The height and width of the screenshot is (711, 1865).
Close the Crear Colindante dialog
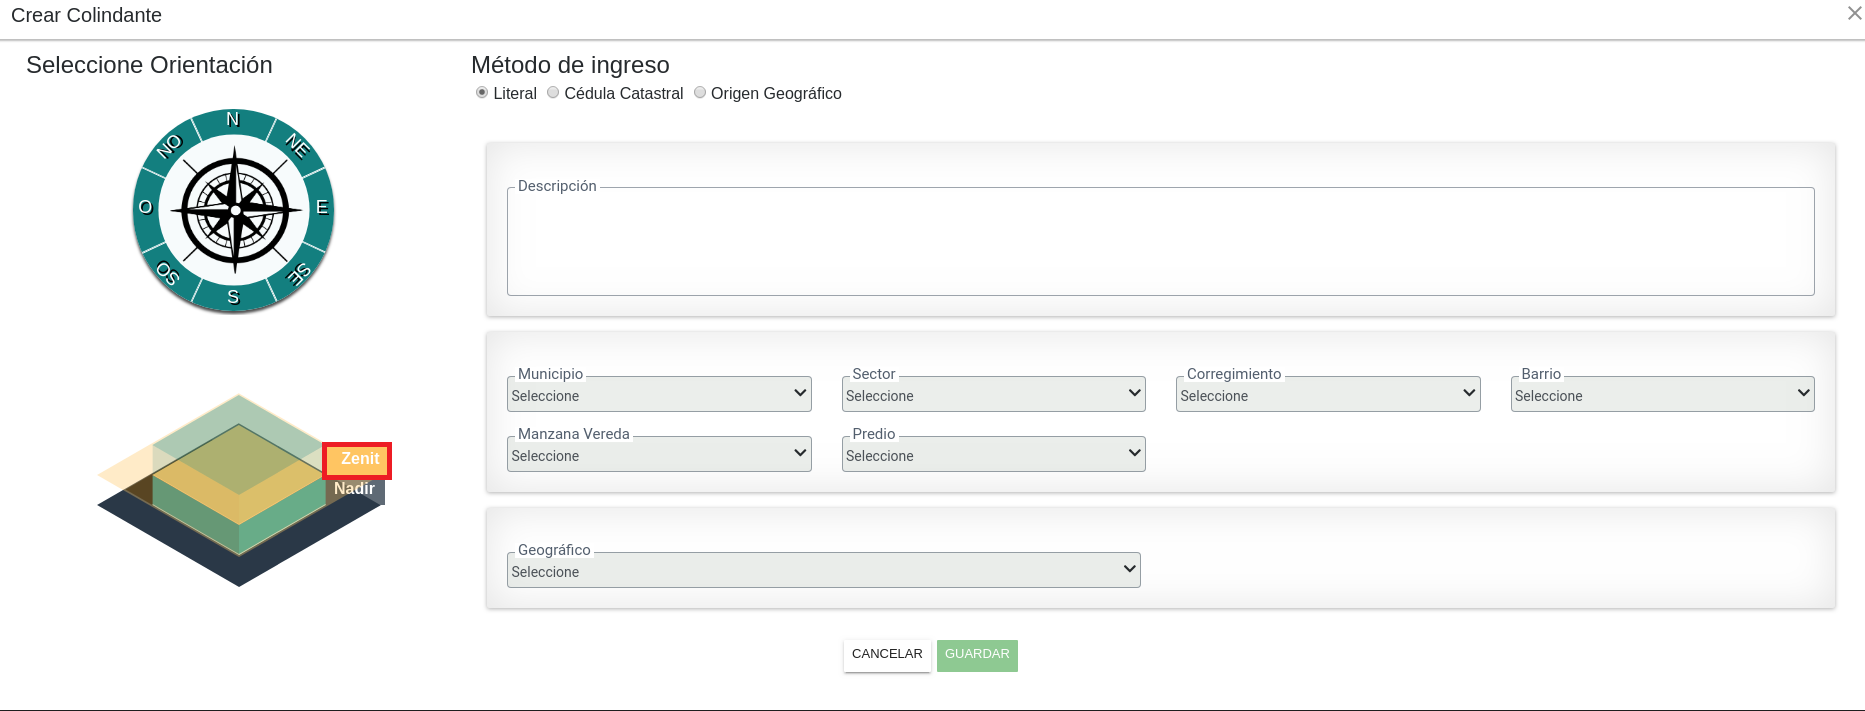(x=1854, y=14)
